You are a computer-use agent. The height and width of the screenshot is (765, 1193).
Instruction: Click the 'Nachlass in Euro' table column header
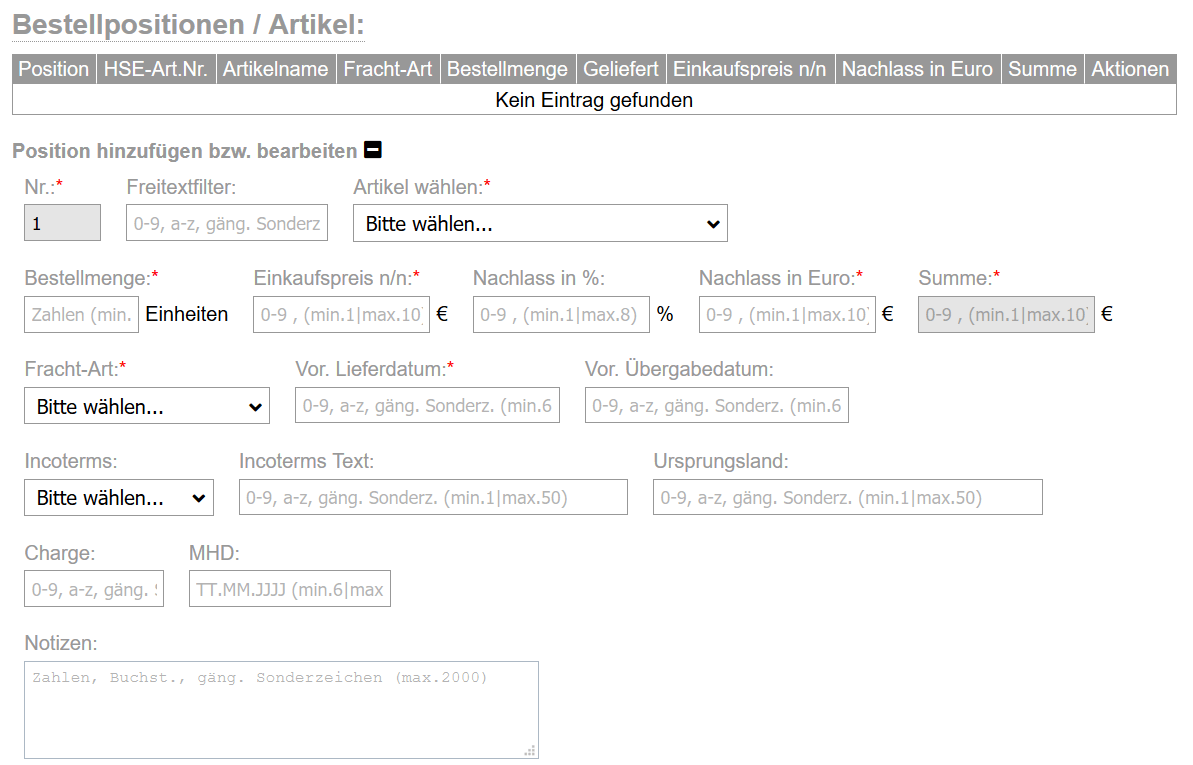pyautogui.click(x=918, y=69)
